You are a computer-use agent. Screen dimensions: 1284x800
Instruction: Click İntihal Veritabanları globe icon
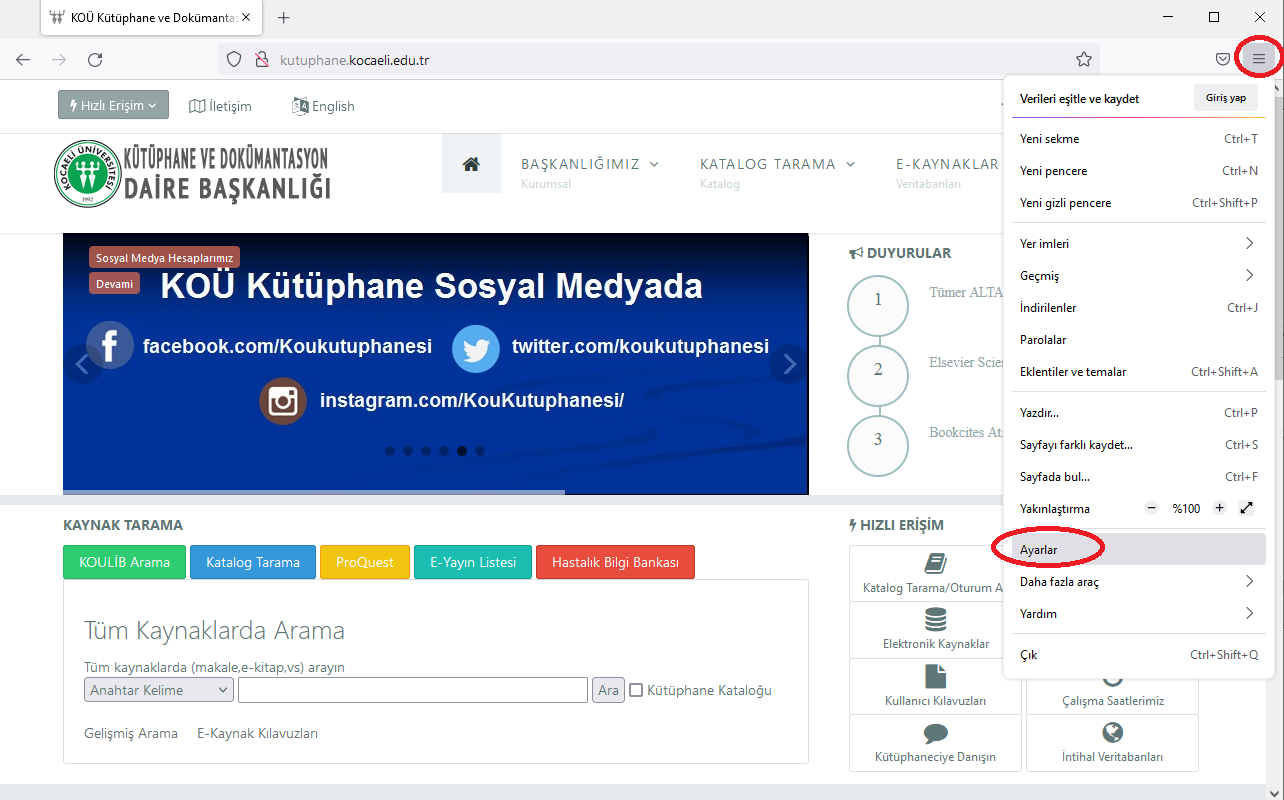(x=1112, y=733)
